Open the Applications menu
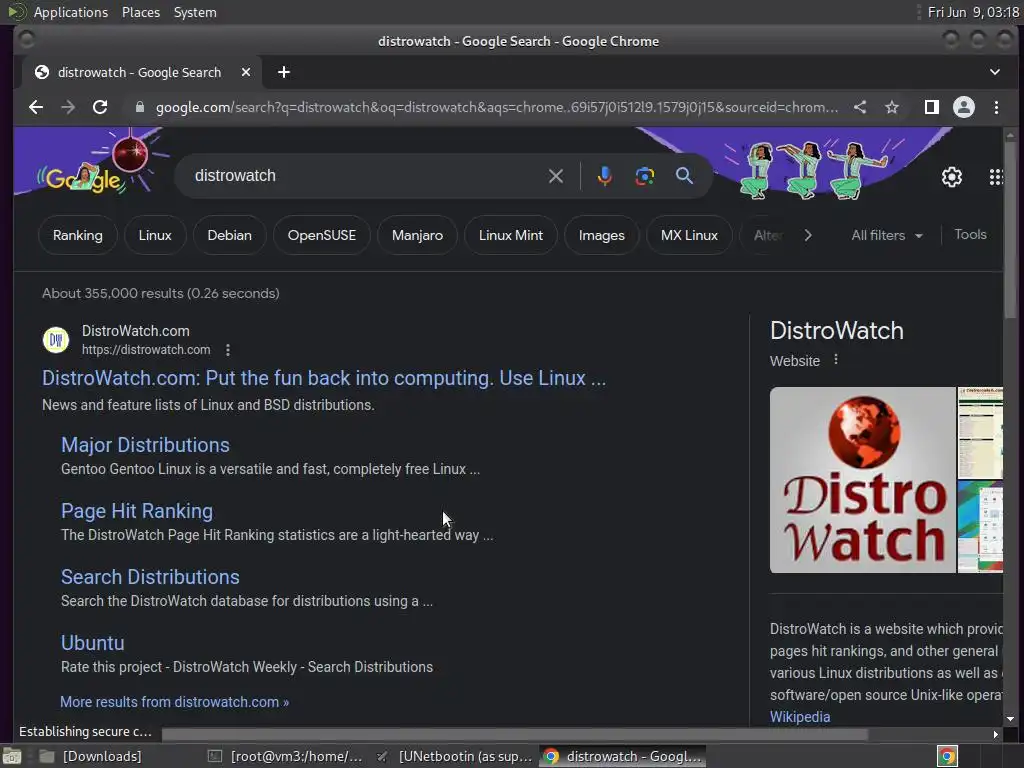Image resolution: width=1024 pixels, height=768 pixels. pyautogui.click(x=71, y=12)
